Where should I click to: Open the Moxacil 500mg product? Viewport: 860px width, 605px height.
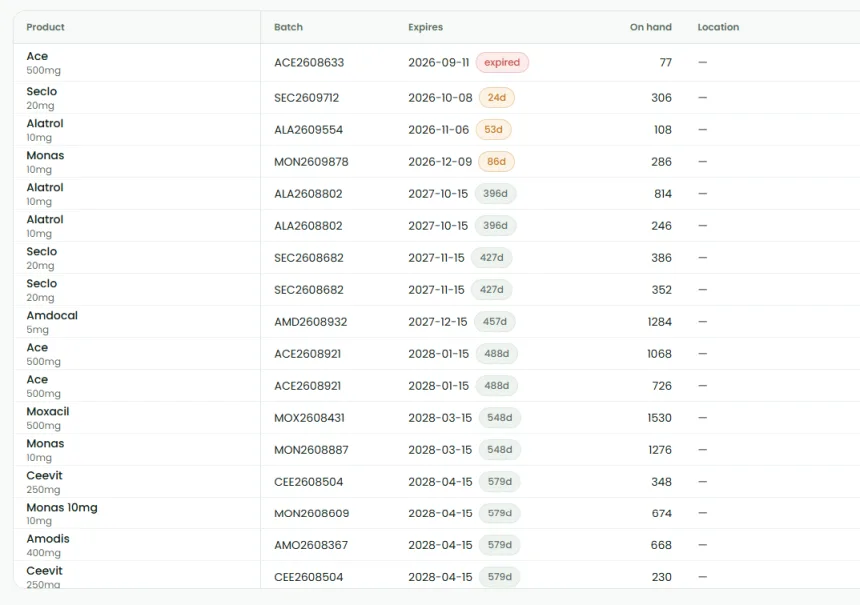(48, 418)
